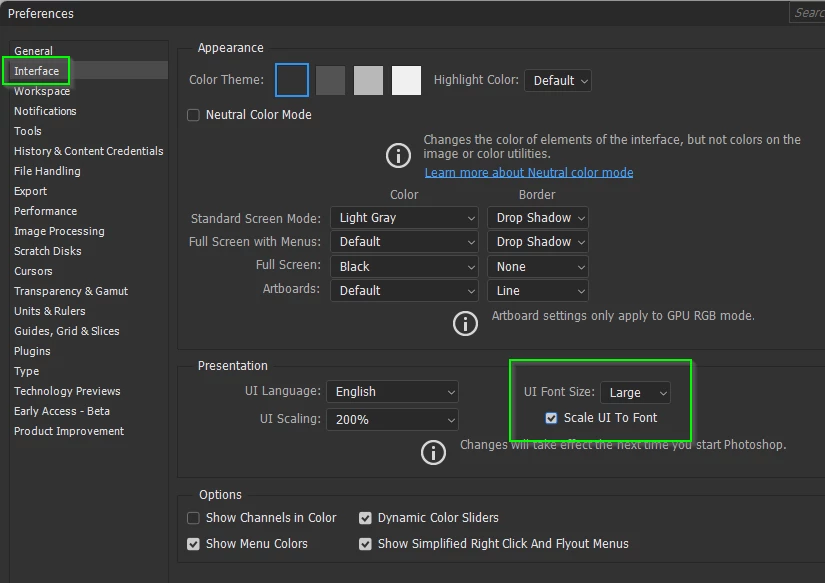Open Artboards border dropdown showing Line
The height and width of the screenshot is (583, 825).
pyautogui.click(x=538, y=290)
